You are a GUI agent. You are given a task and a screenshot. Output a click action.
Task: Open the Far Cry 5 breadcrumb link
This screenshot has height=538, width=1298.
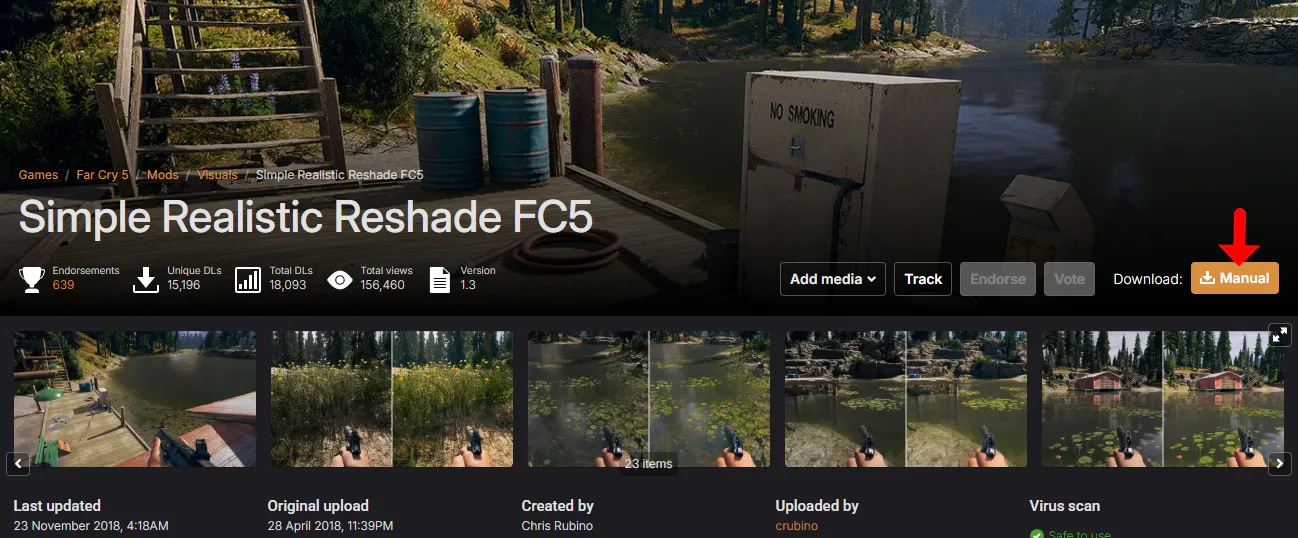click(x=103, y=175)
